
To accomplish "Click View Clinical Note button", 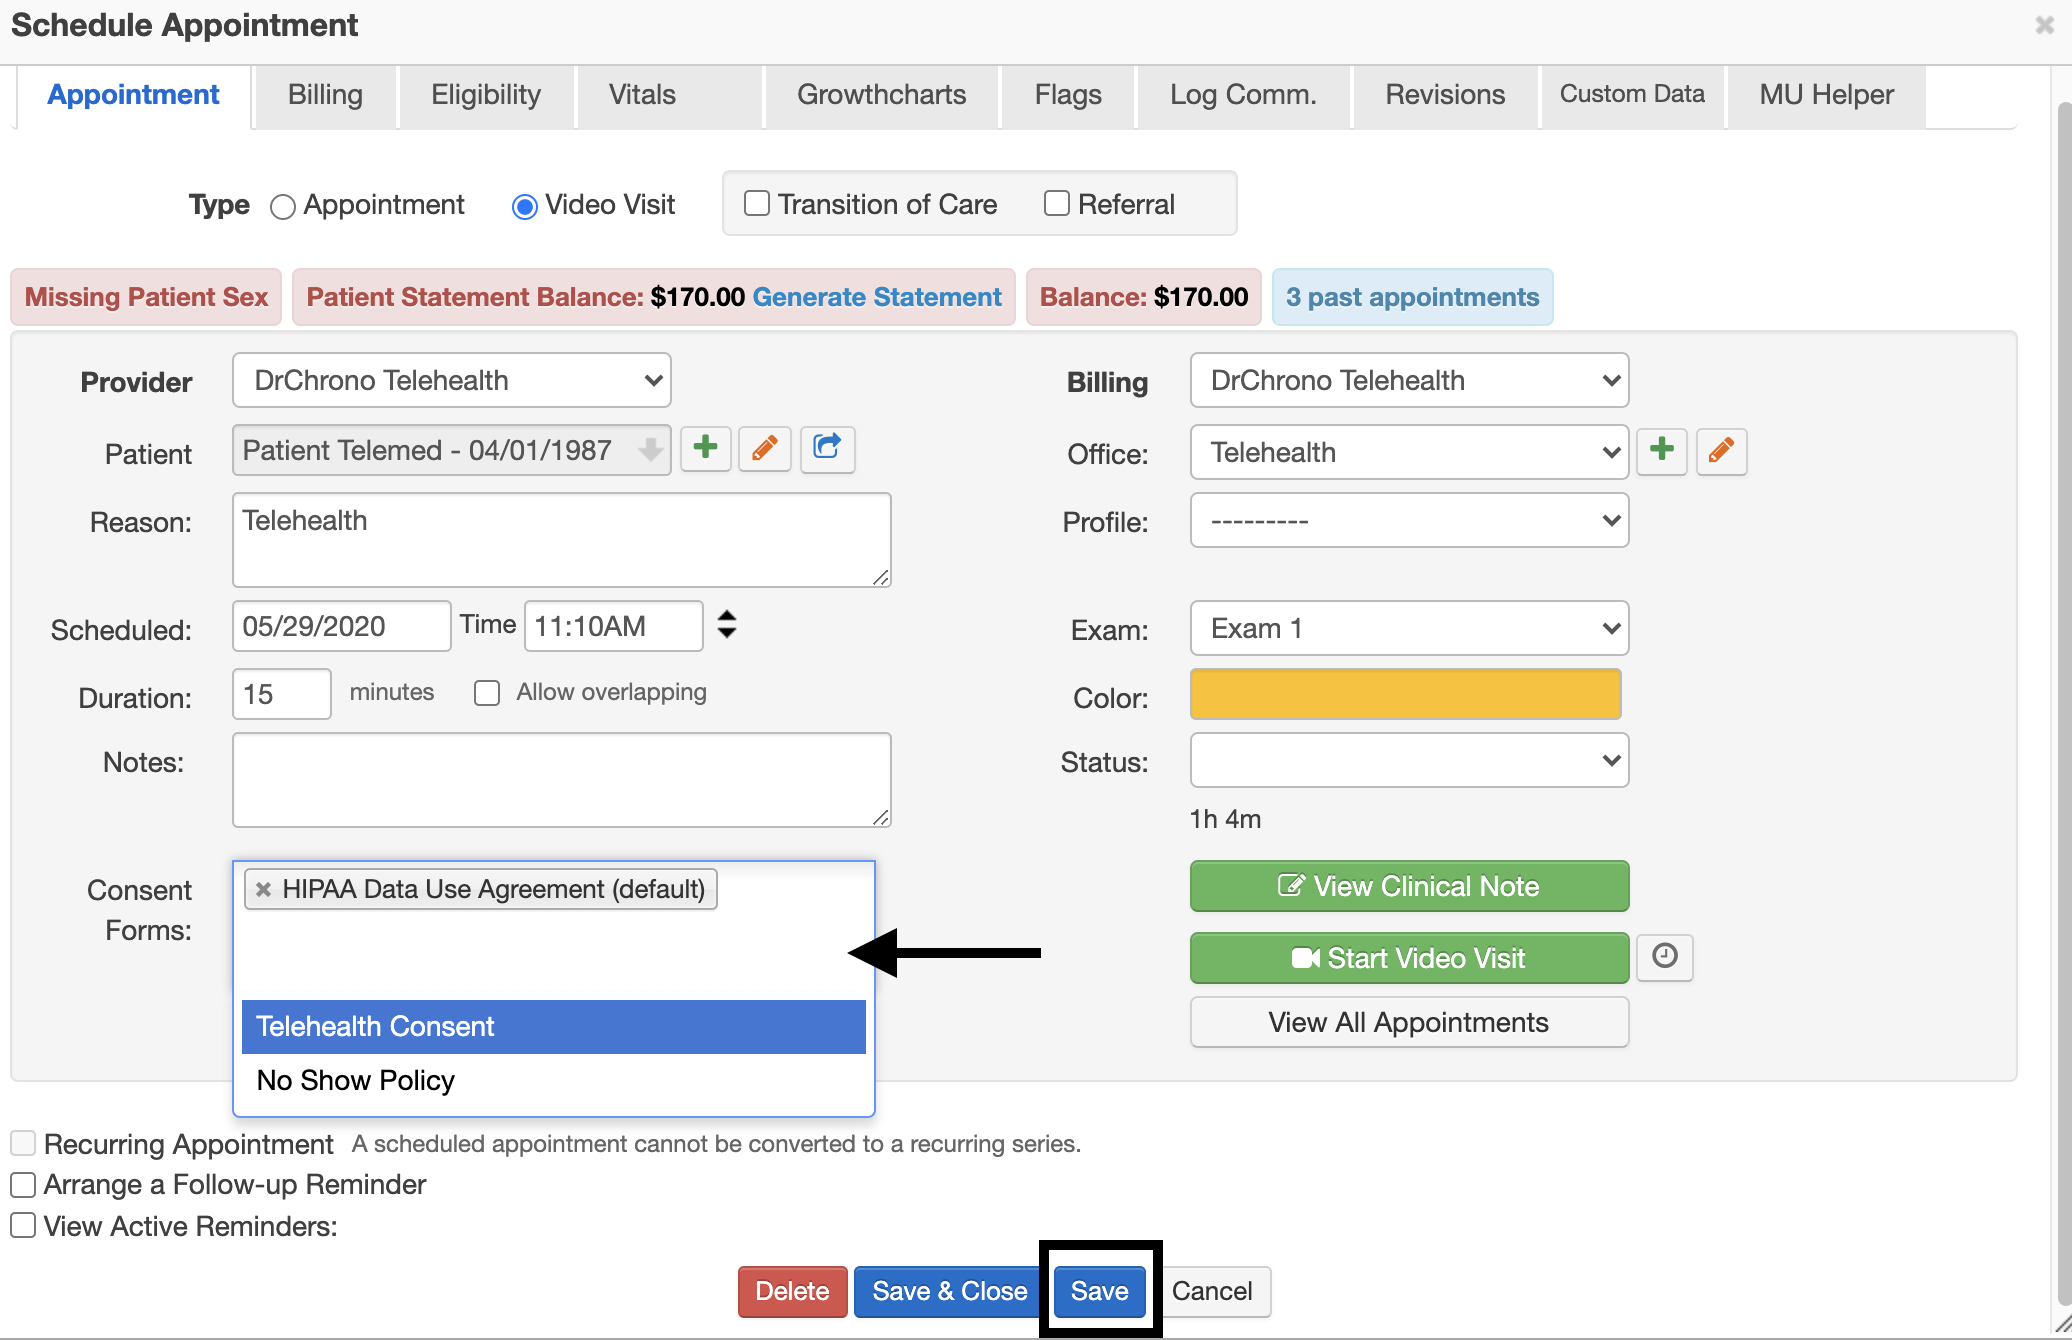I will click(x=1409, y=886).
